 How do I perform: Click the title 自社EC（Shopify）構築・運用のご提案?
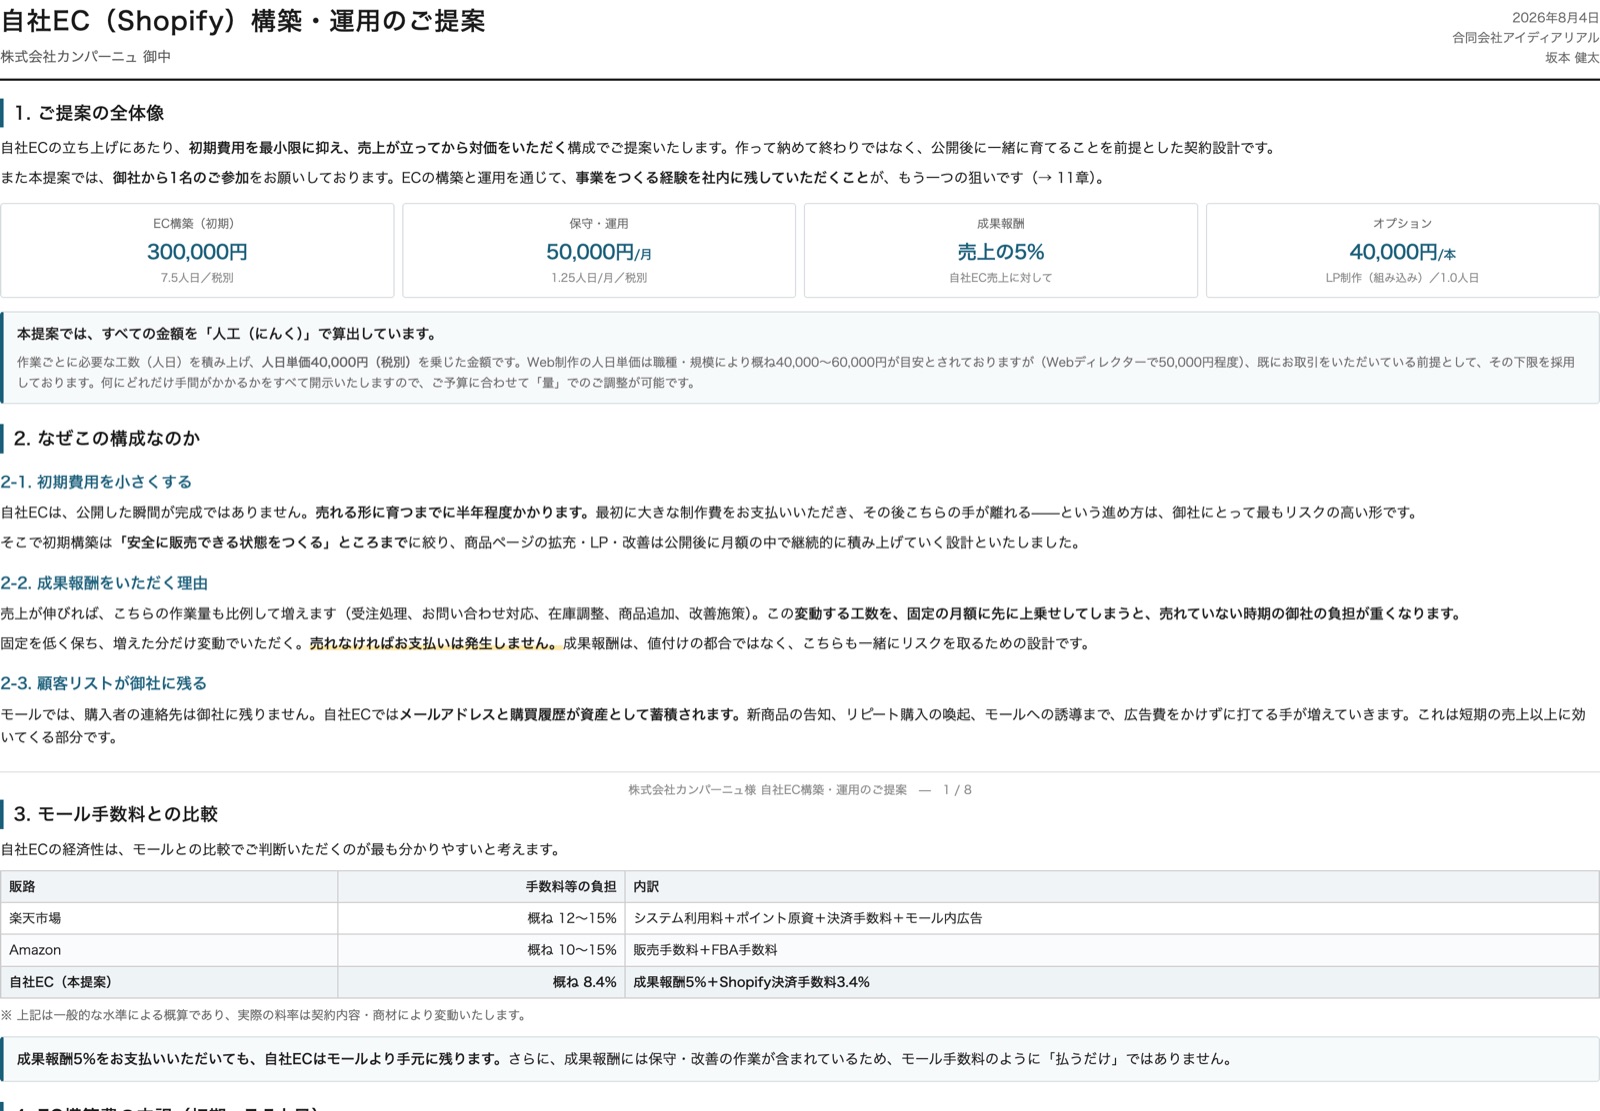coord(243,21)
